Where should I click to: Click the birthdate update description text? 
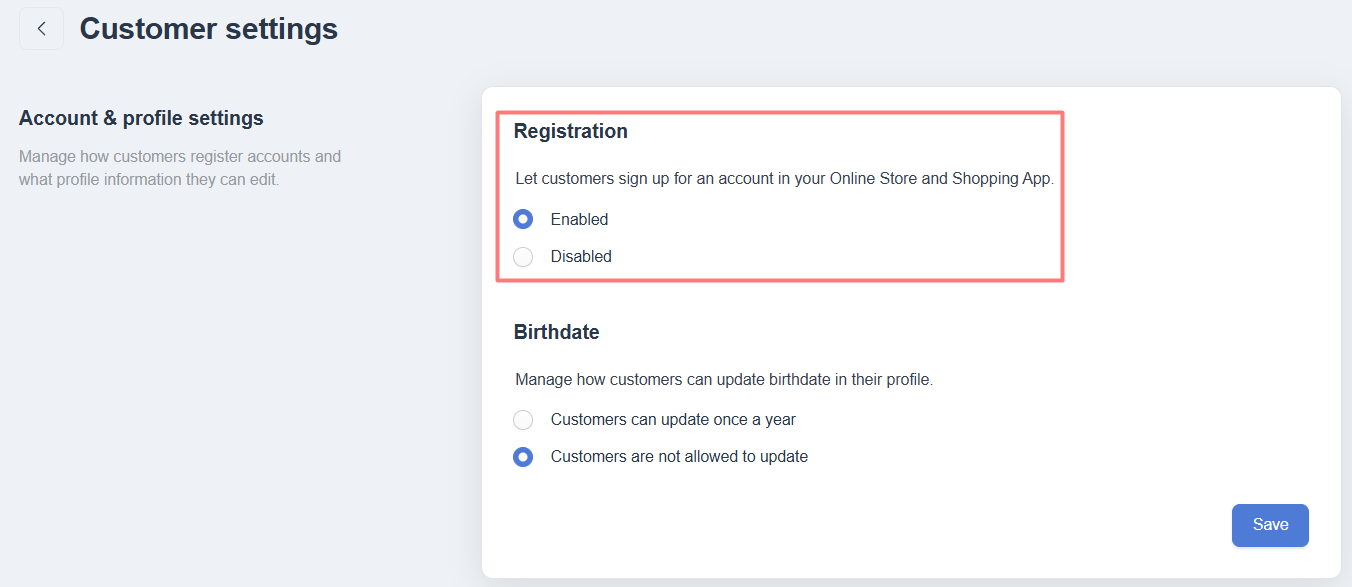(724, 380)
